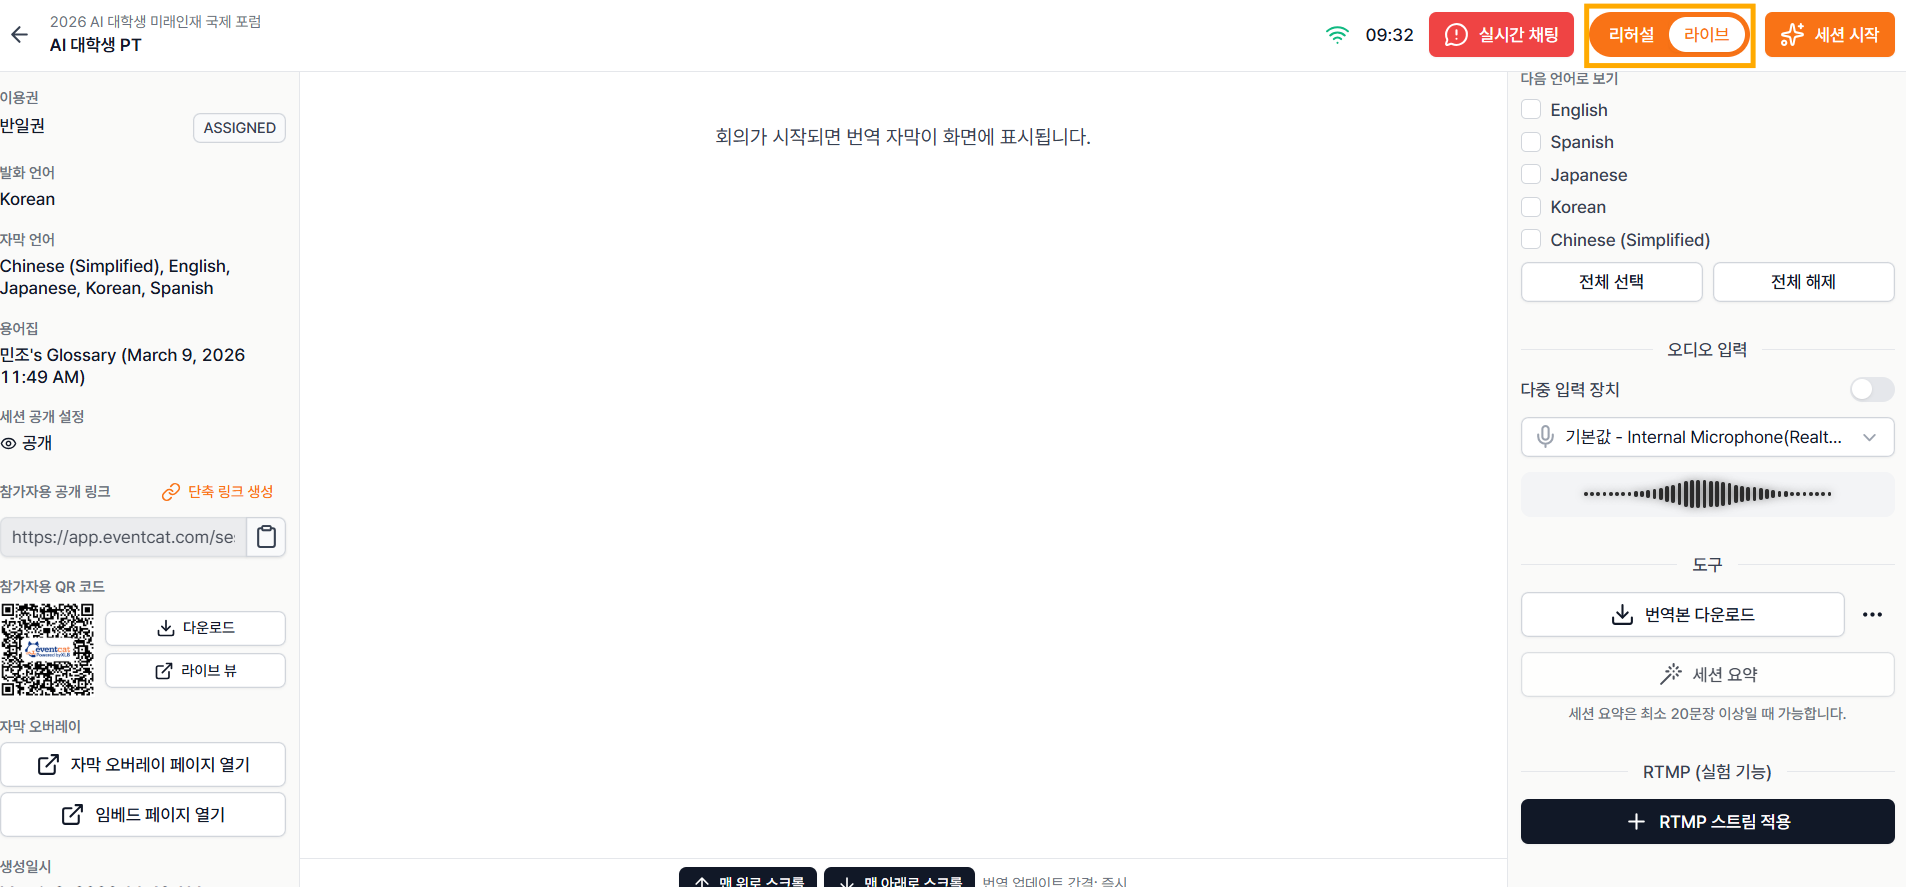This screenshot has height=887, width=1906.
Task: Check the Japanese language checkbox
Action: 1531,174
